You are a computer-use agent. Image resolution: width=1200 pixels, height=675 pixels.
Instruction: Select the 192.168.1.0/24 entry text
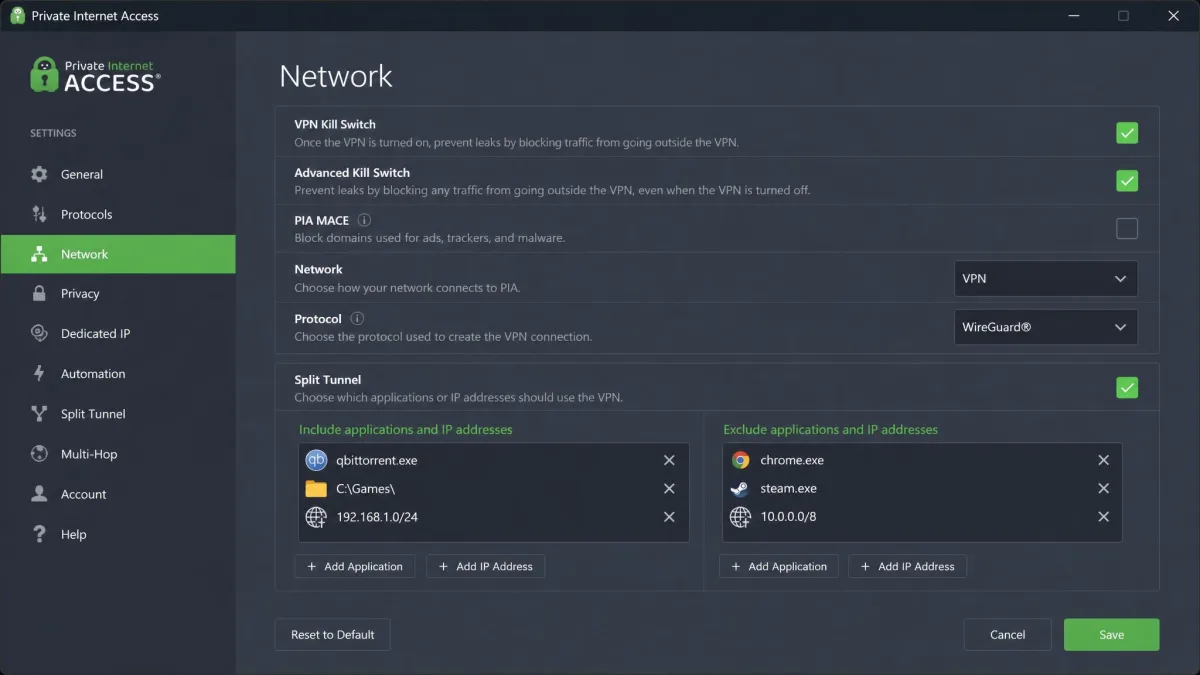377,517
